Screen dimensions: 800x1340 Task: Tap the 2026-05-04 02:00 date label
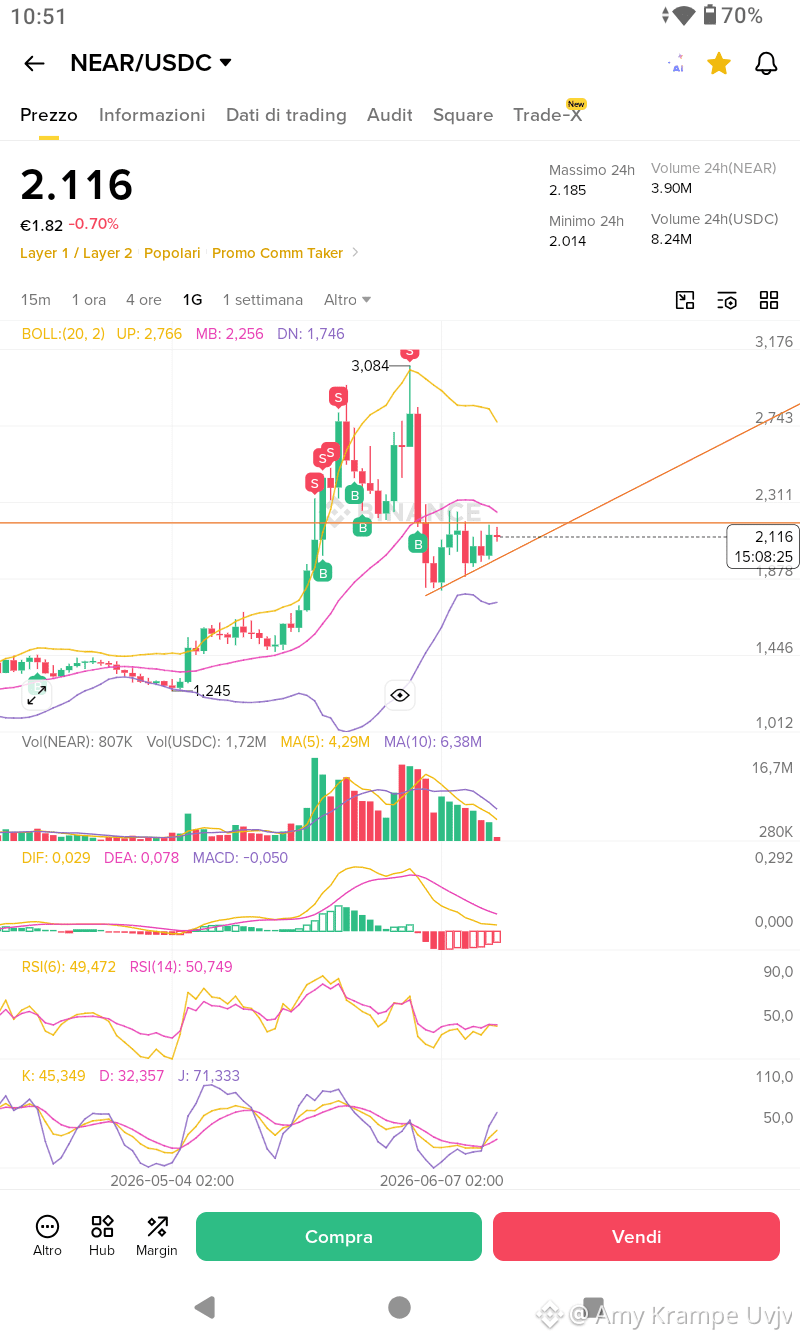172,1180
